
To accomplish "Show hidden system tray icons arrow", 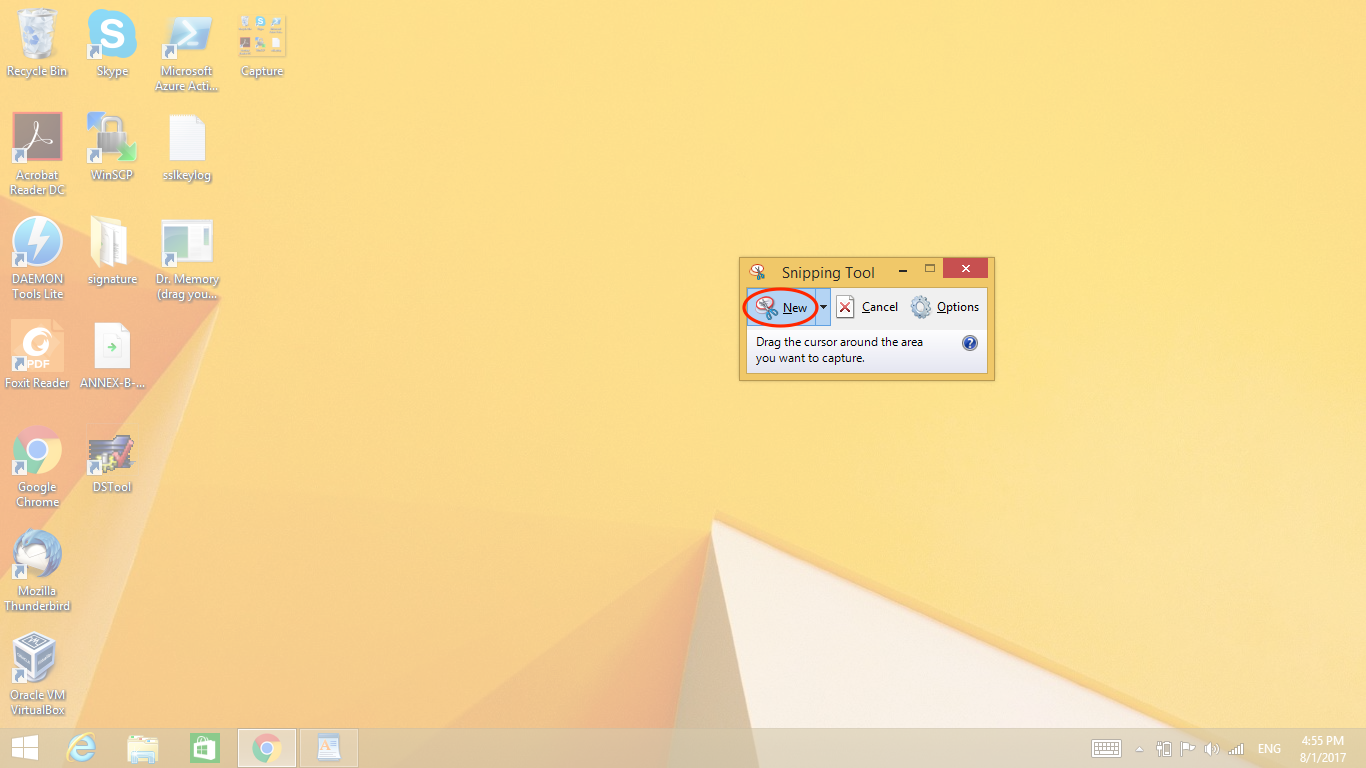I will [1139, 749].
